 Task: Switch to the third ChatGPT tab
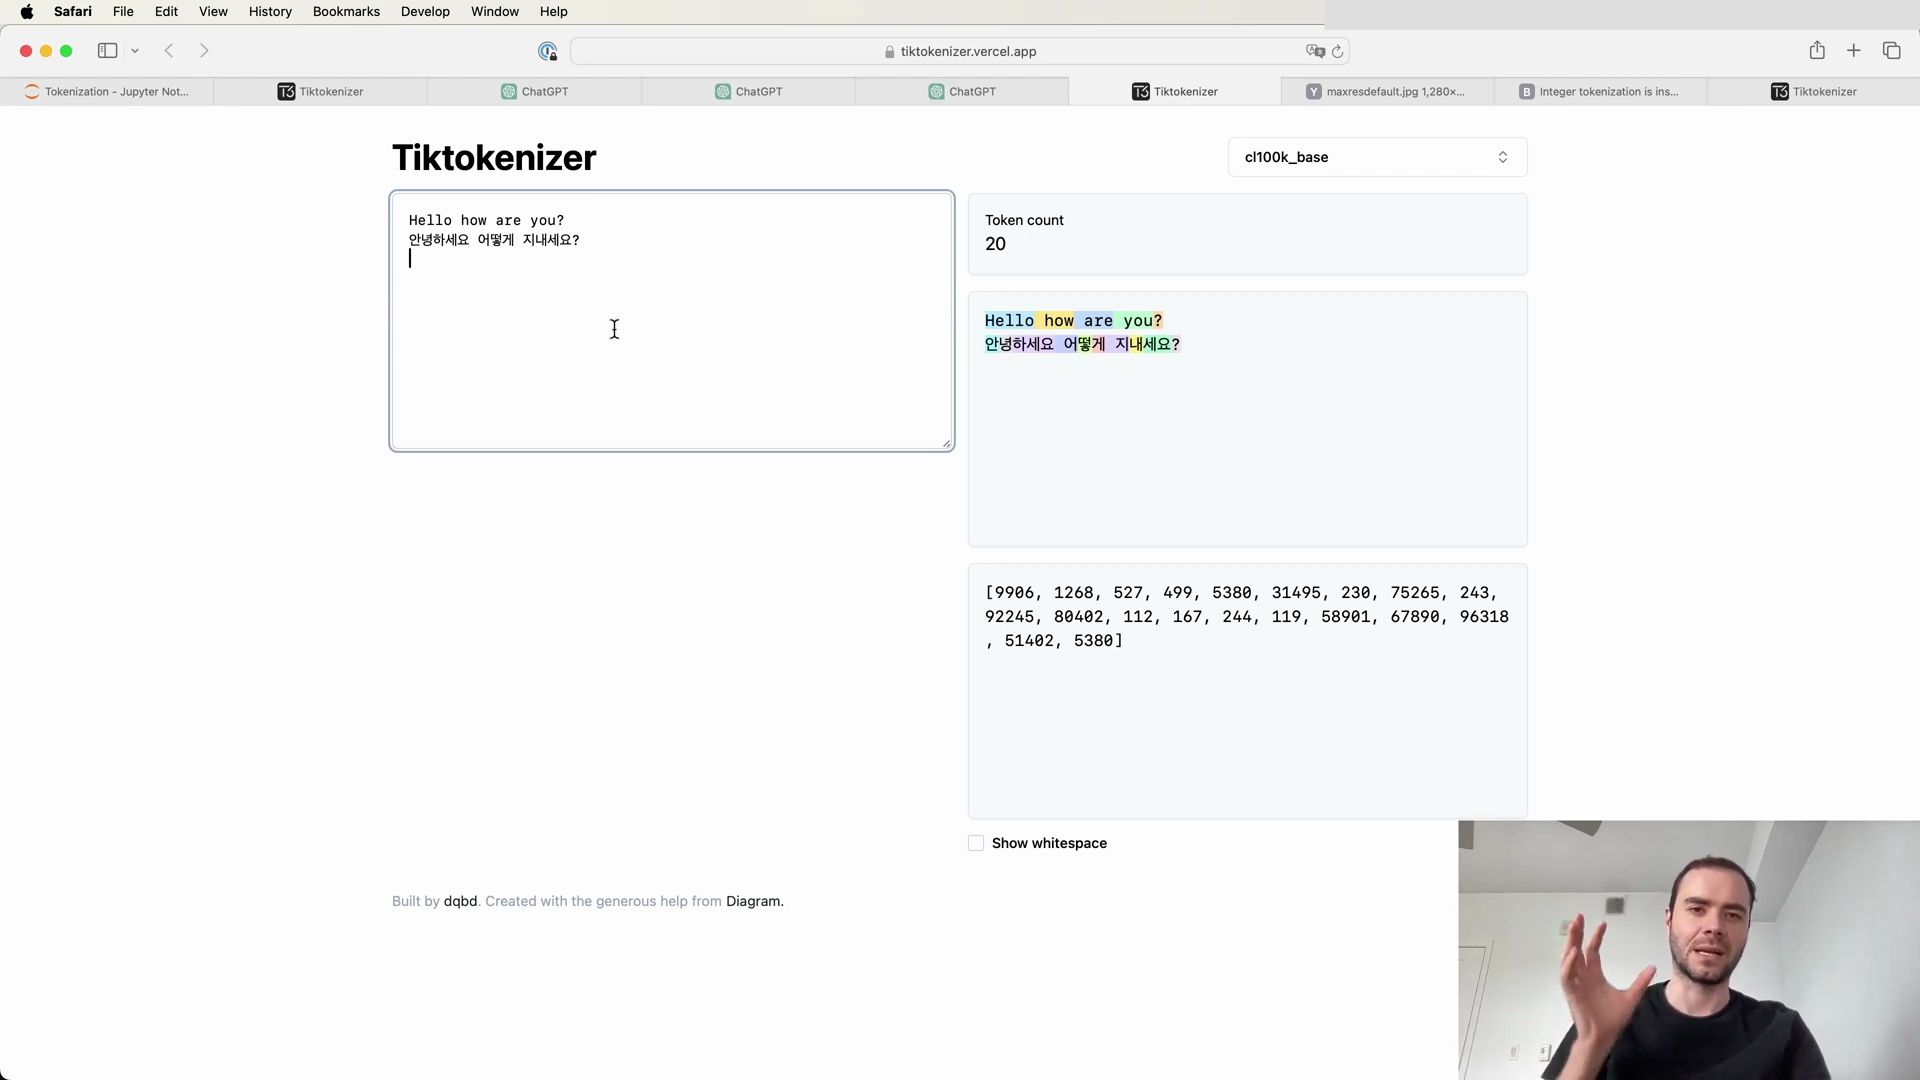pos(962,92)
